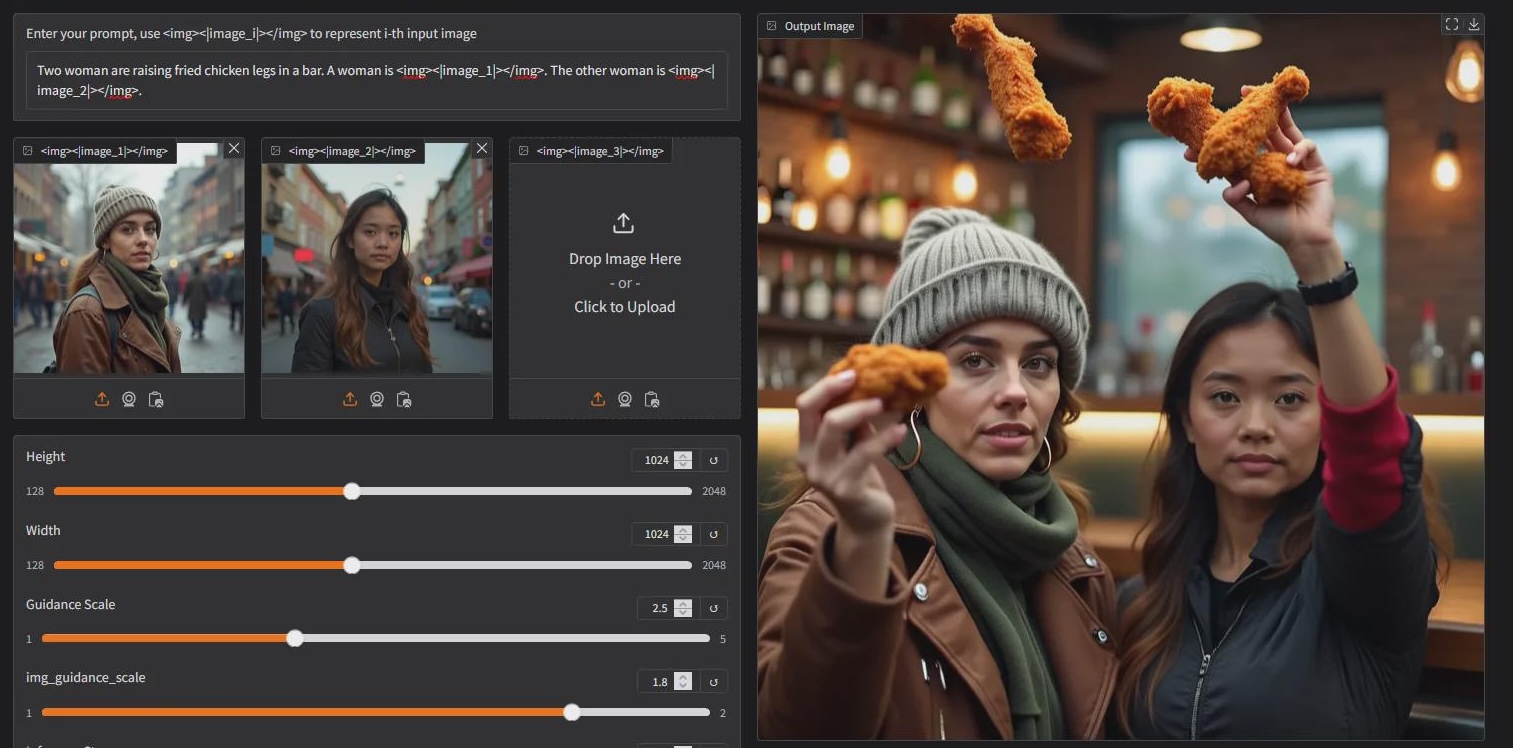Increment Guidance Scale using the up arrow
This screenshot has width=1513, height=748.
(x=683, y=604)
